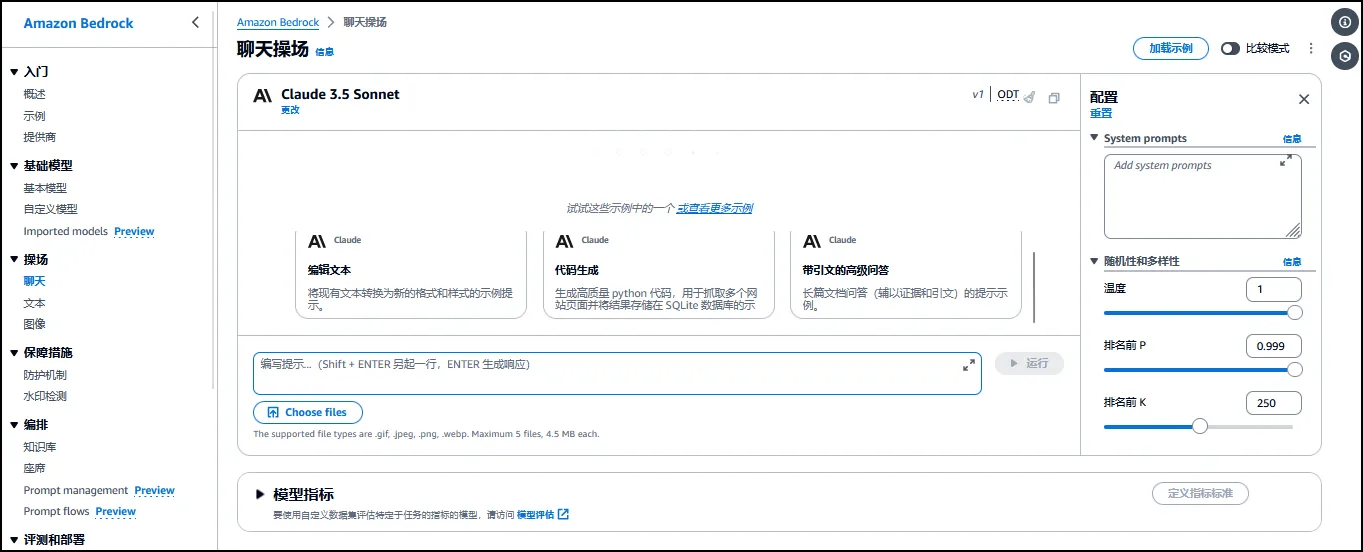Select 文本 playground in the sidebar
Image resolution: width=1363 pixels, height=552 pixels.
(x=35, y=303)
